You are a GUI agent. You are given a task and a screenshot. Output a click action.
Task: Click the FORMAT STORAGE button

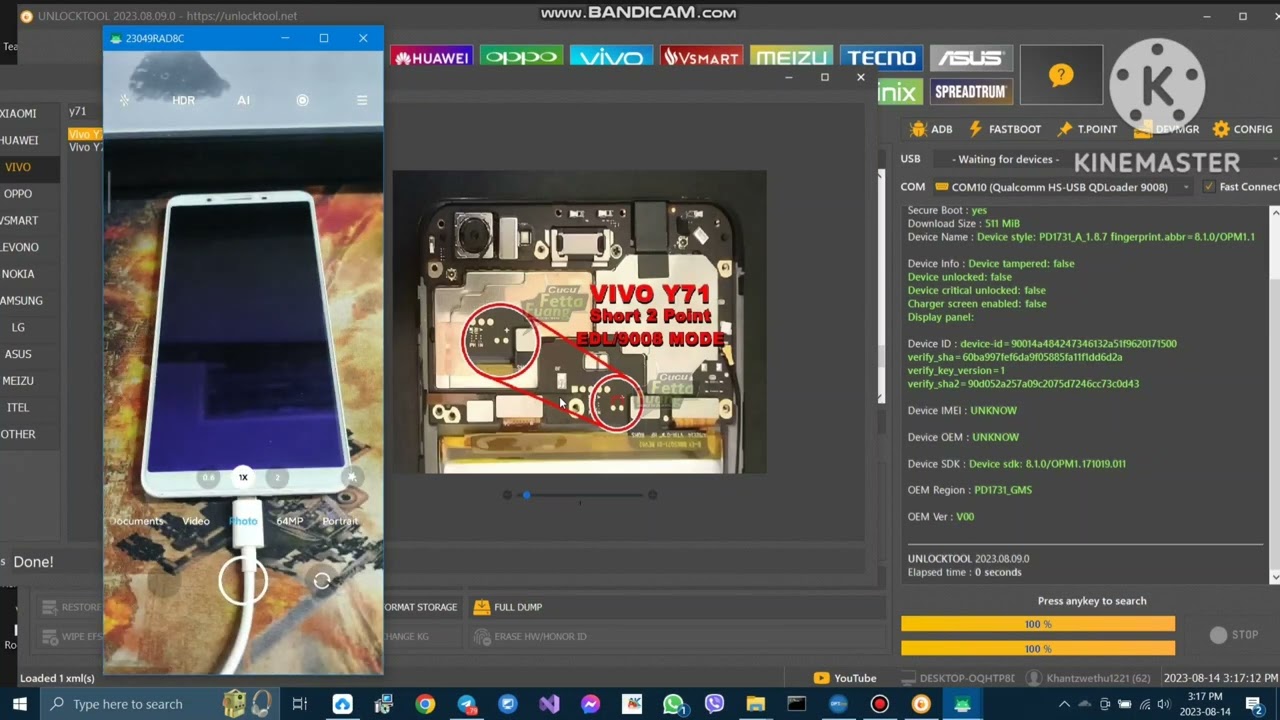[x=421, y=607]
